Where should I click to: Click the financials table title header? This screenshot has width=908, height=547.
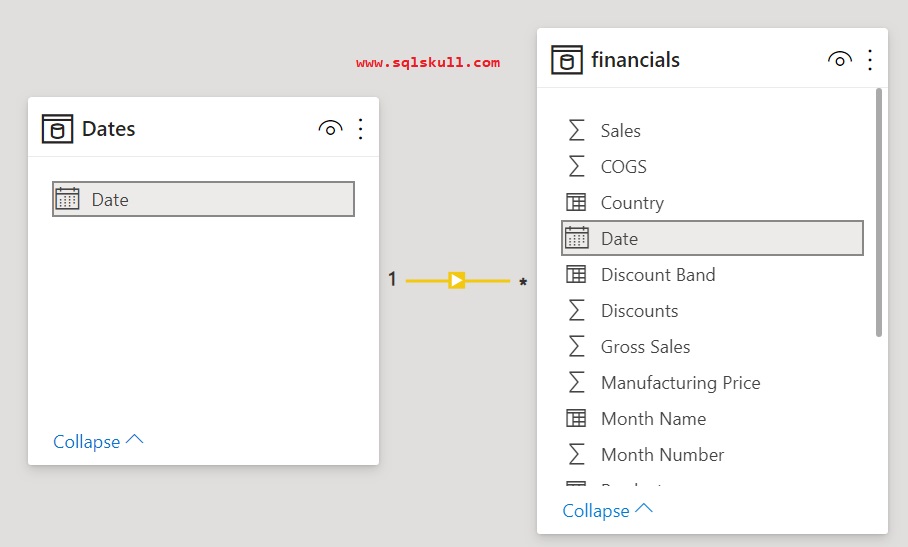636,60
